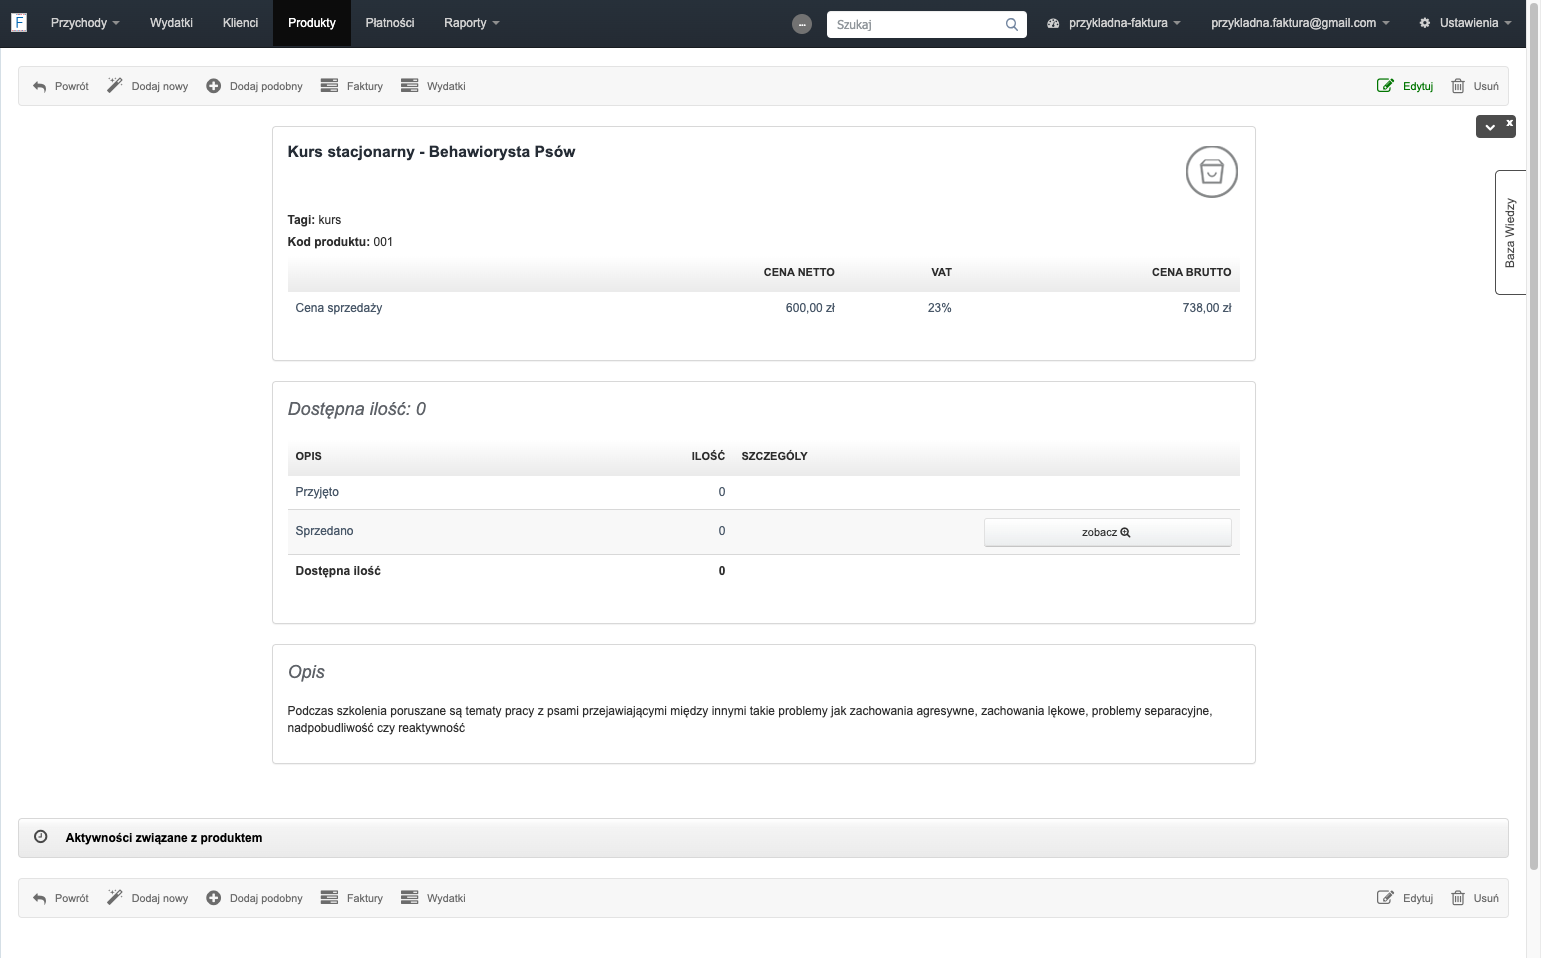
Task: Expand Aktywności związane z produktem section
Action: point(763,838)
